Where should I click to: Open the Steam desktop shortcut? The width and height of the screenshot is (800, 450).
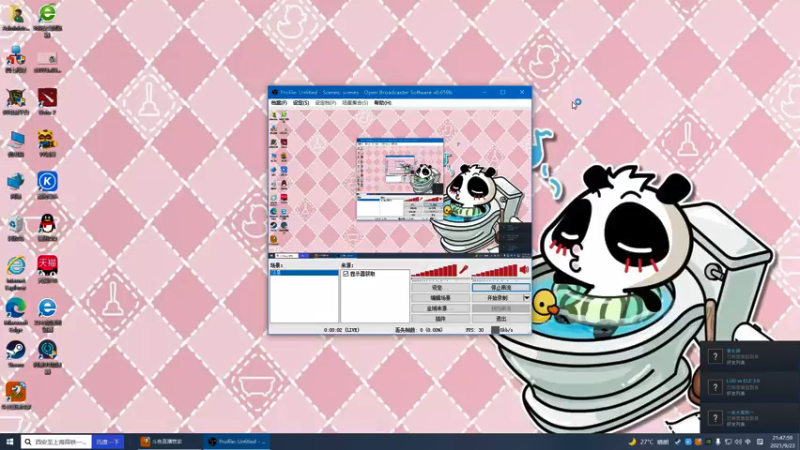click(x=16, y=354)
